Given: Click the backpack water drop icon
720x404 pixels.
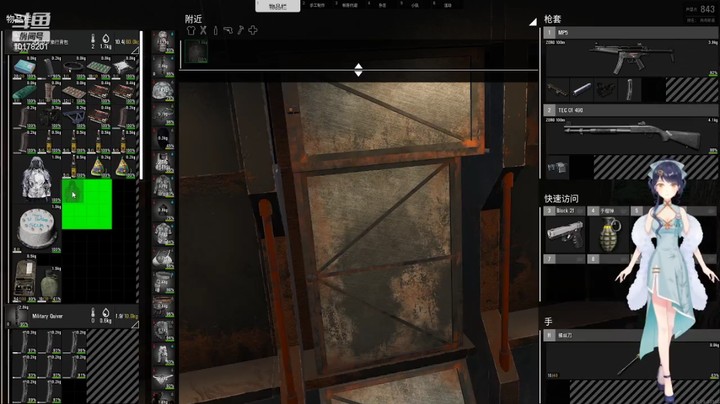Looking at the screenshot, I should (x=106, y=38).
